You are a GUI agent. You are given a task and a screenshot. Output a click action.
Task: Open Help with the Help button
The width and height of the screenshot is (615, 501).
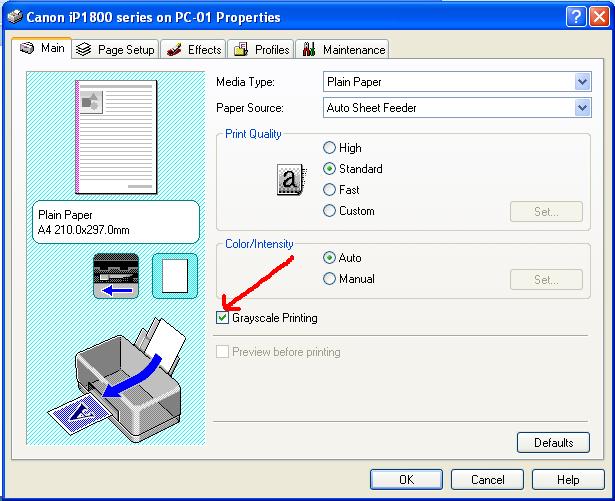click(568, 479)
